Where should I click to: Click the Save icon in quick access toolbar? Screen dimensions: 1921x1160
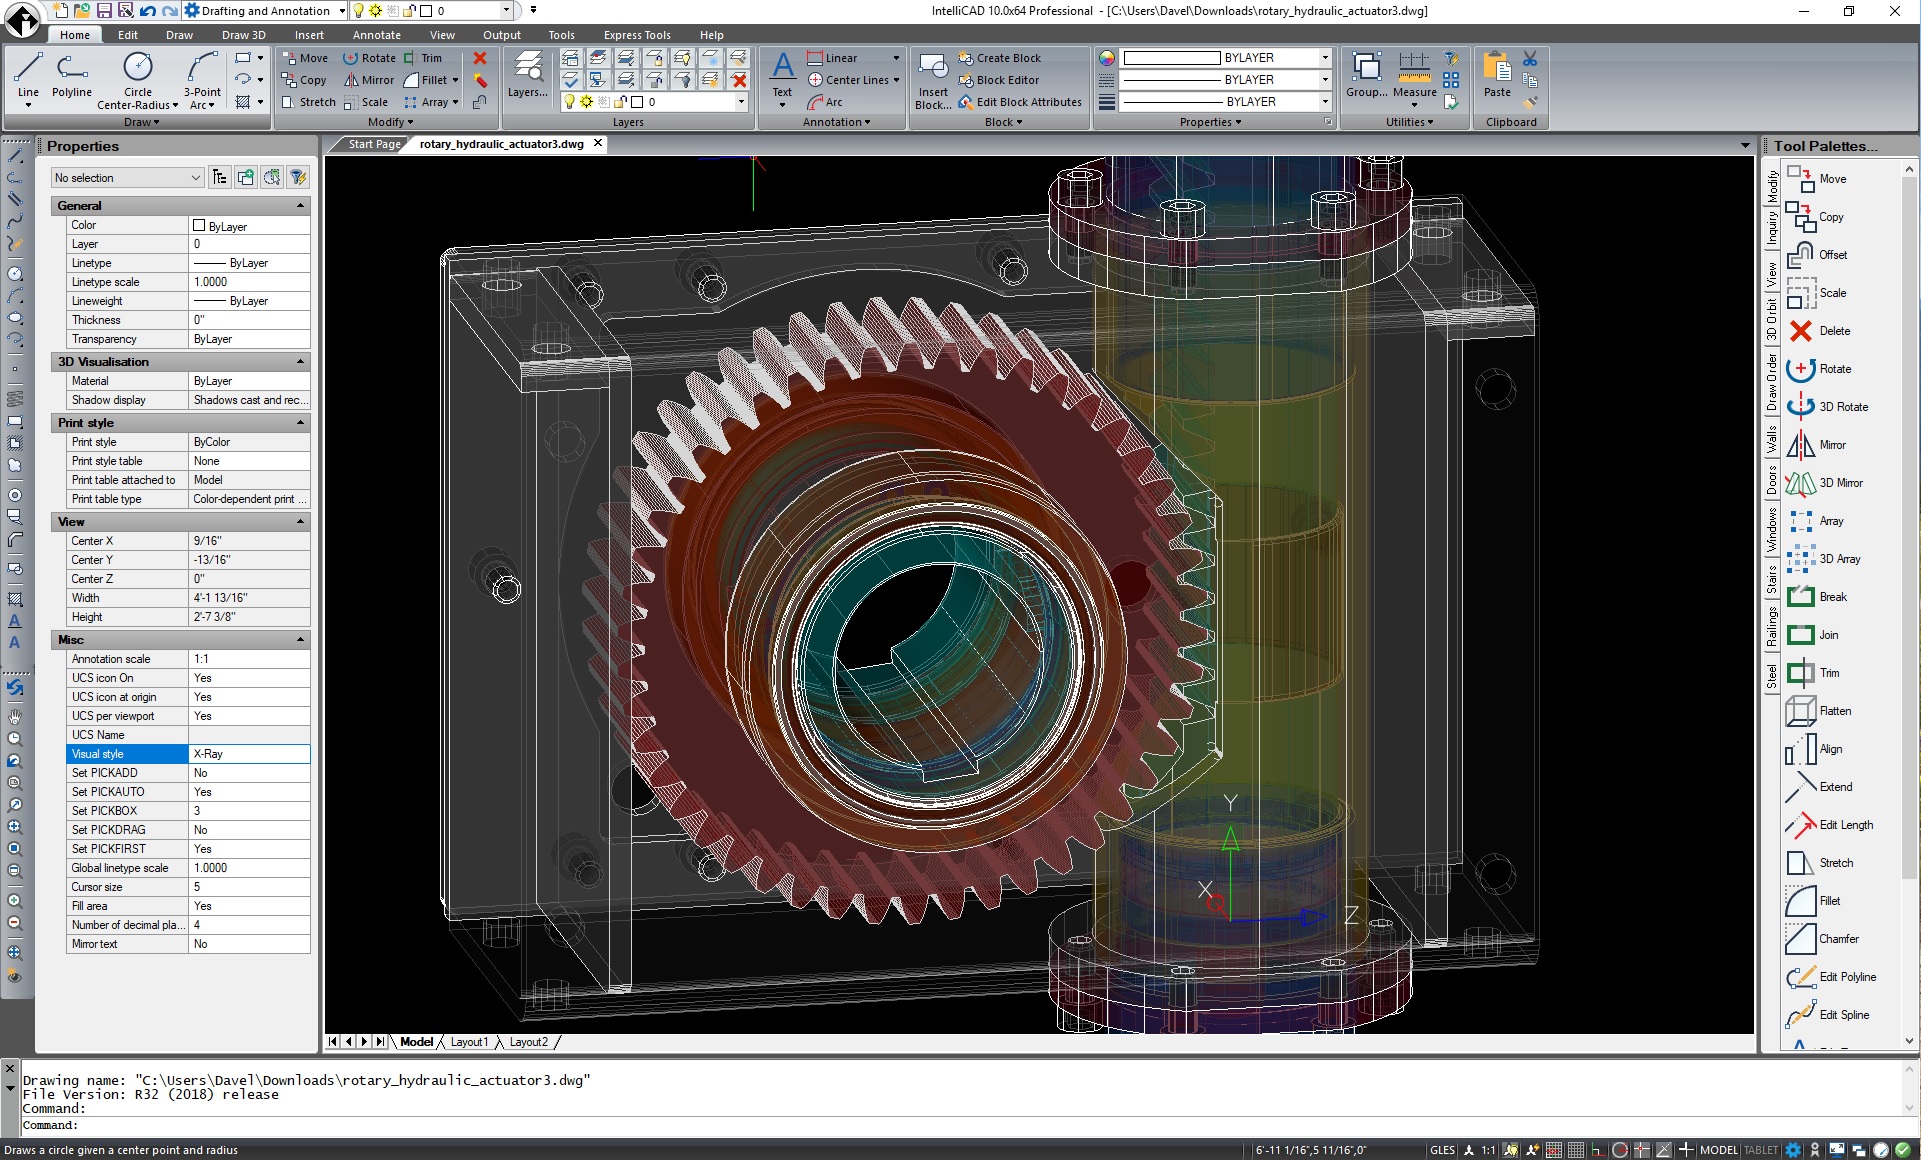[x=103, y=10]
